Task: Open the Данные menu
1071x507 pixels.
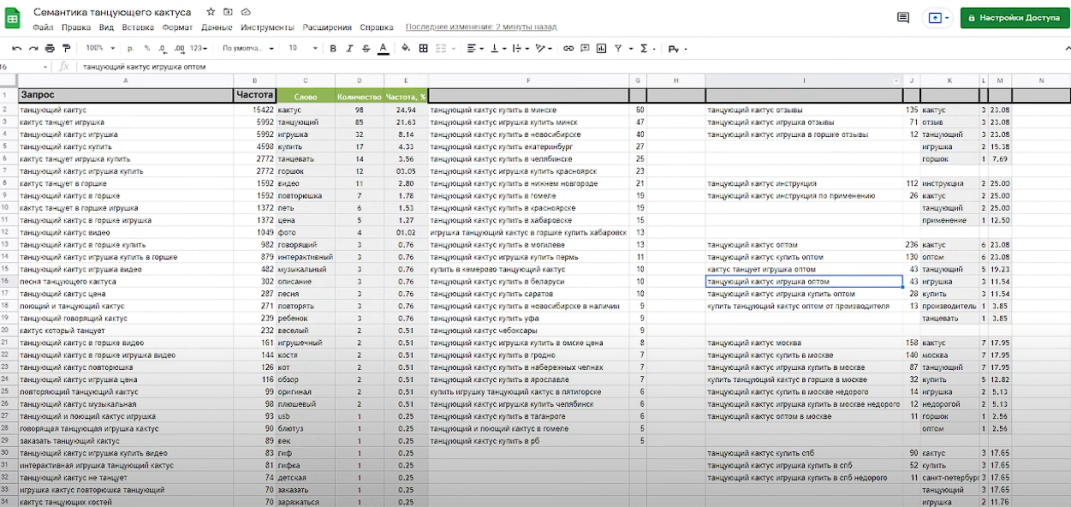Action: 217,27
